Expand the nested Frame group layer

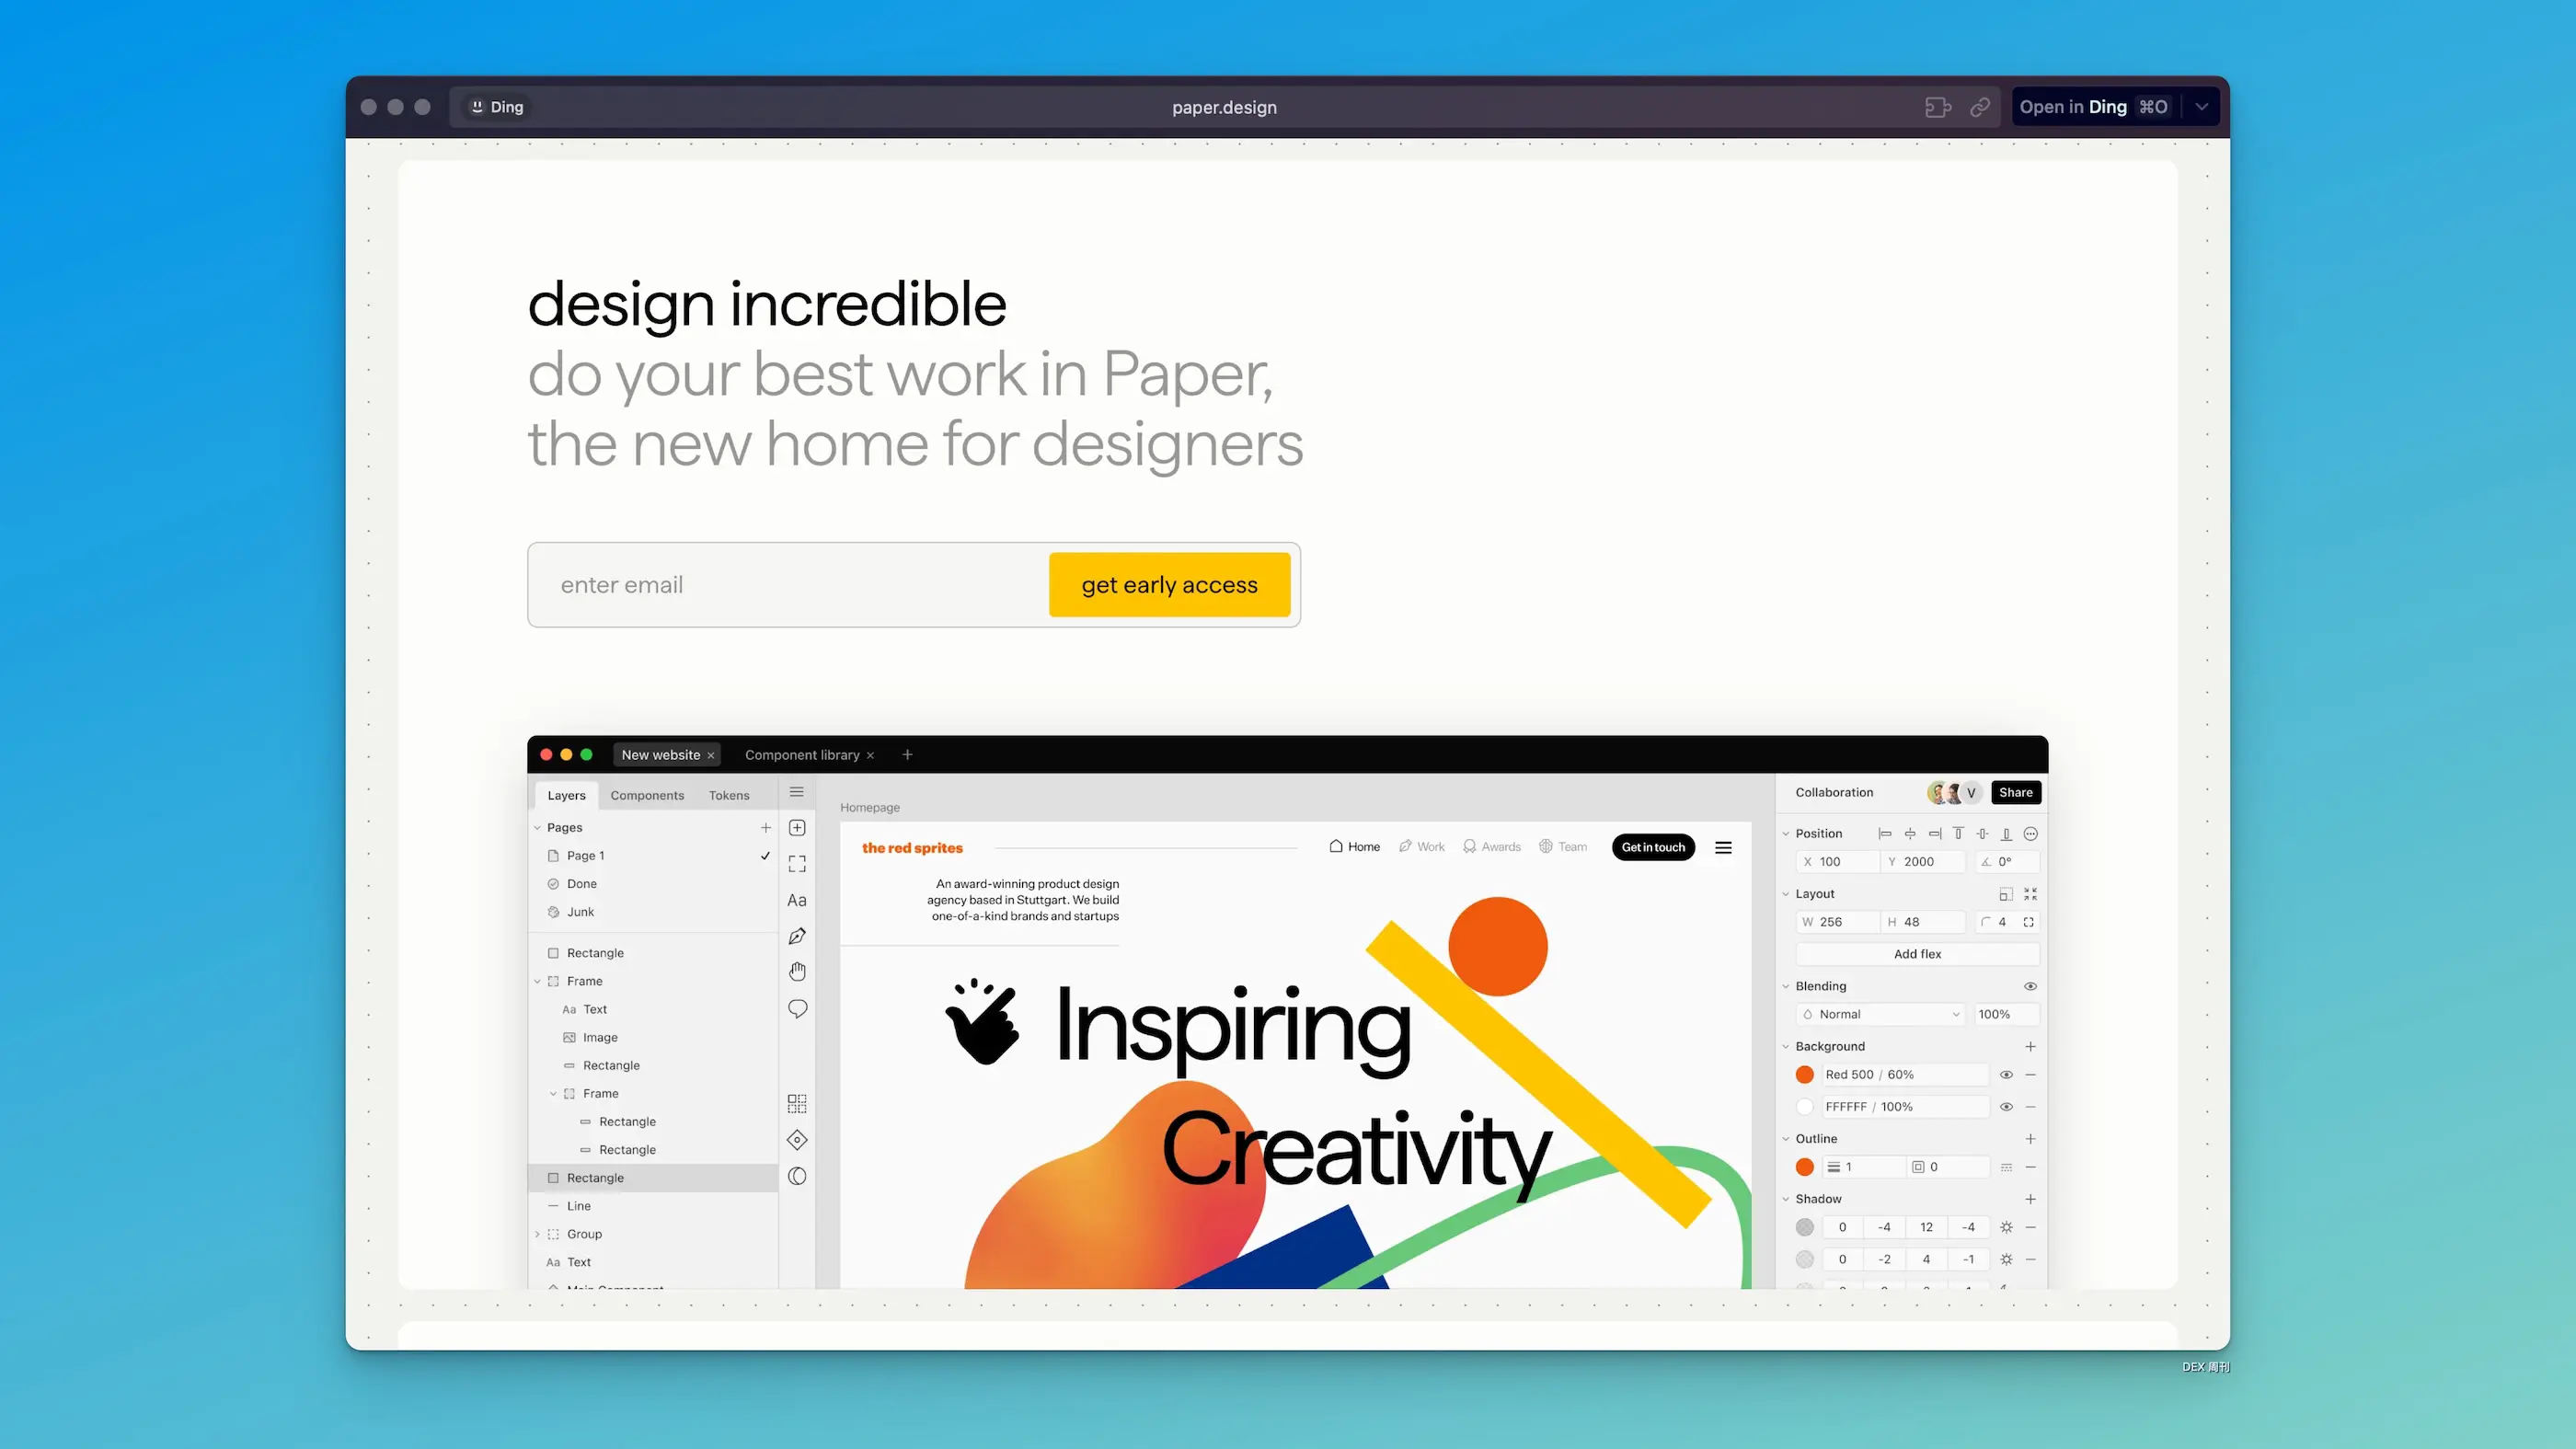click(x=554, y=1093)
